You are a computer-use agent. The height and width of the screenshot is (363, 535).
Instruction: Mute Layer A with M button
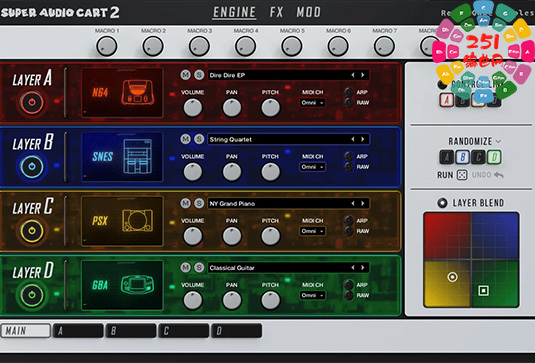tap(186, 75)
